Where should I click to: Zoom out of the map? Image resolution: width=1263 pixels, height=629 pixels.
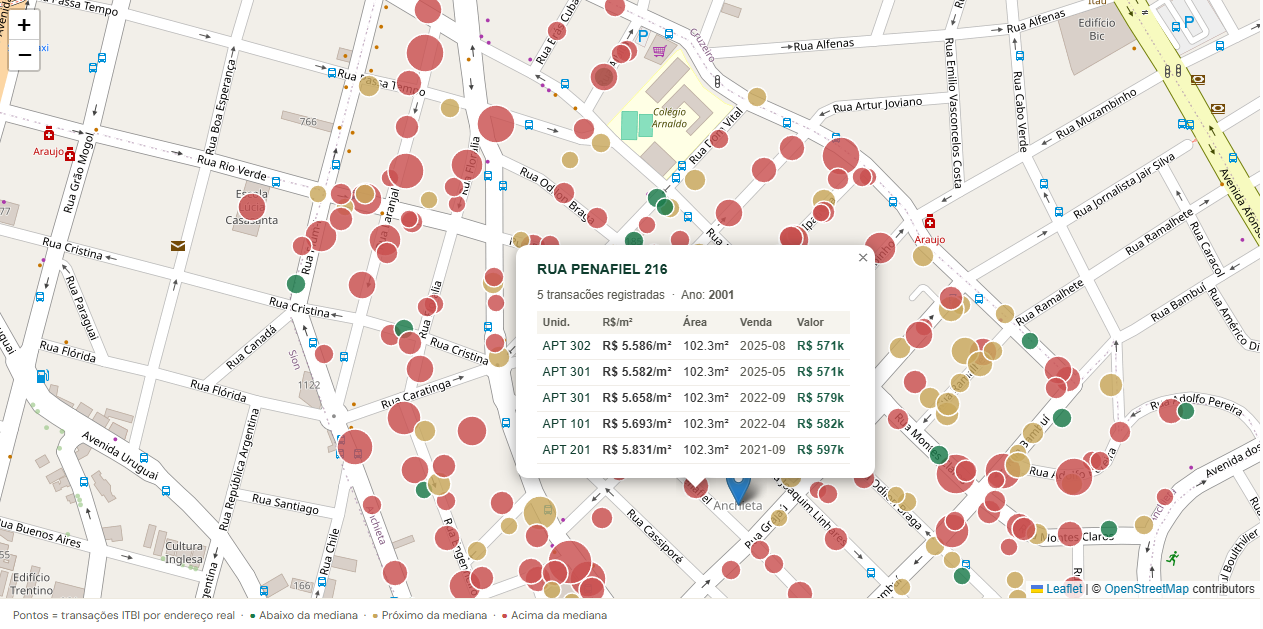24,55
